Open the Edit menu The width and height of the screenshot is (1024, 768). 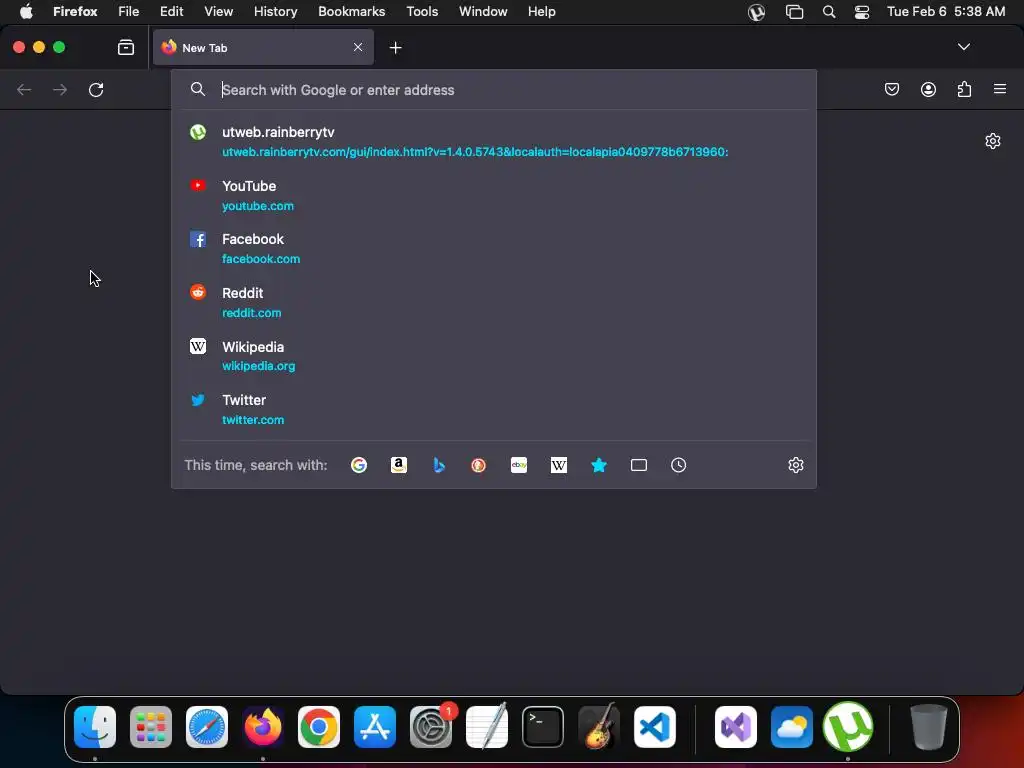coord(171,12)
